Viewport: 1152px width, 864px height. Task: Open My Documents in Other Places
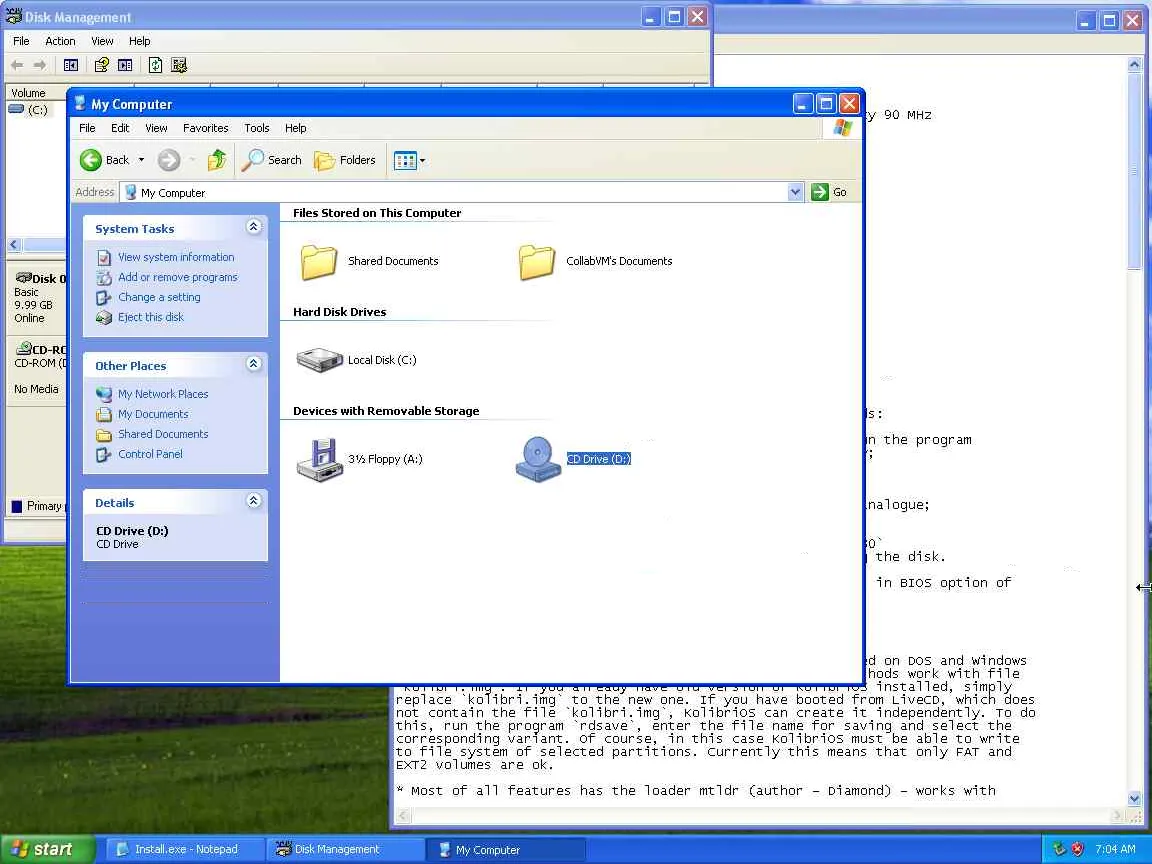click(x=153, y=414)
